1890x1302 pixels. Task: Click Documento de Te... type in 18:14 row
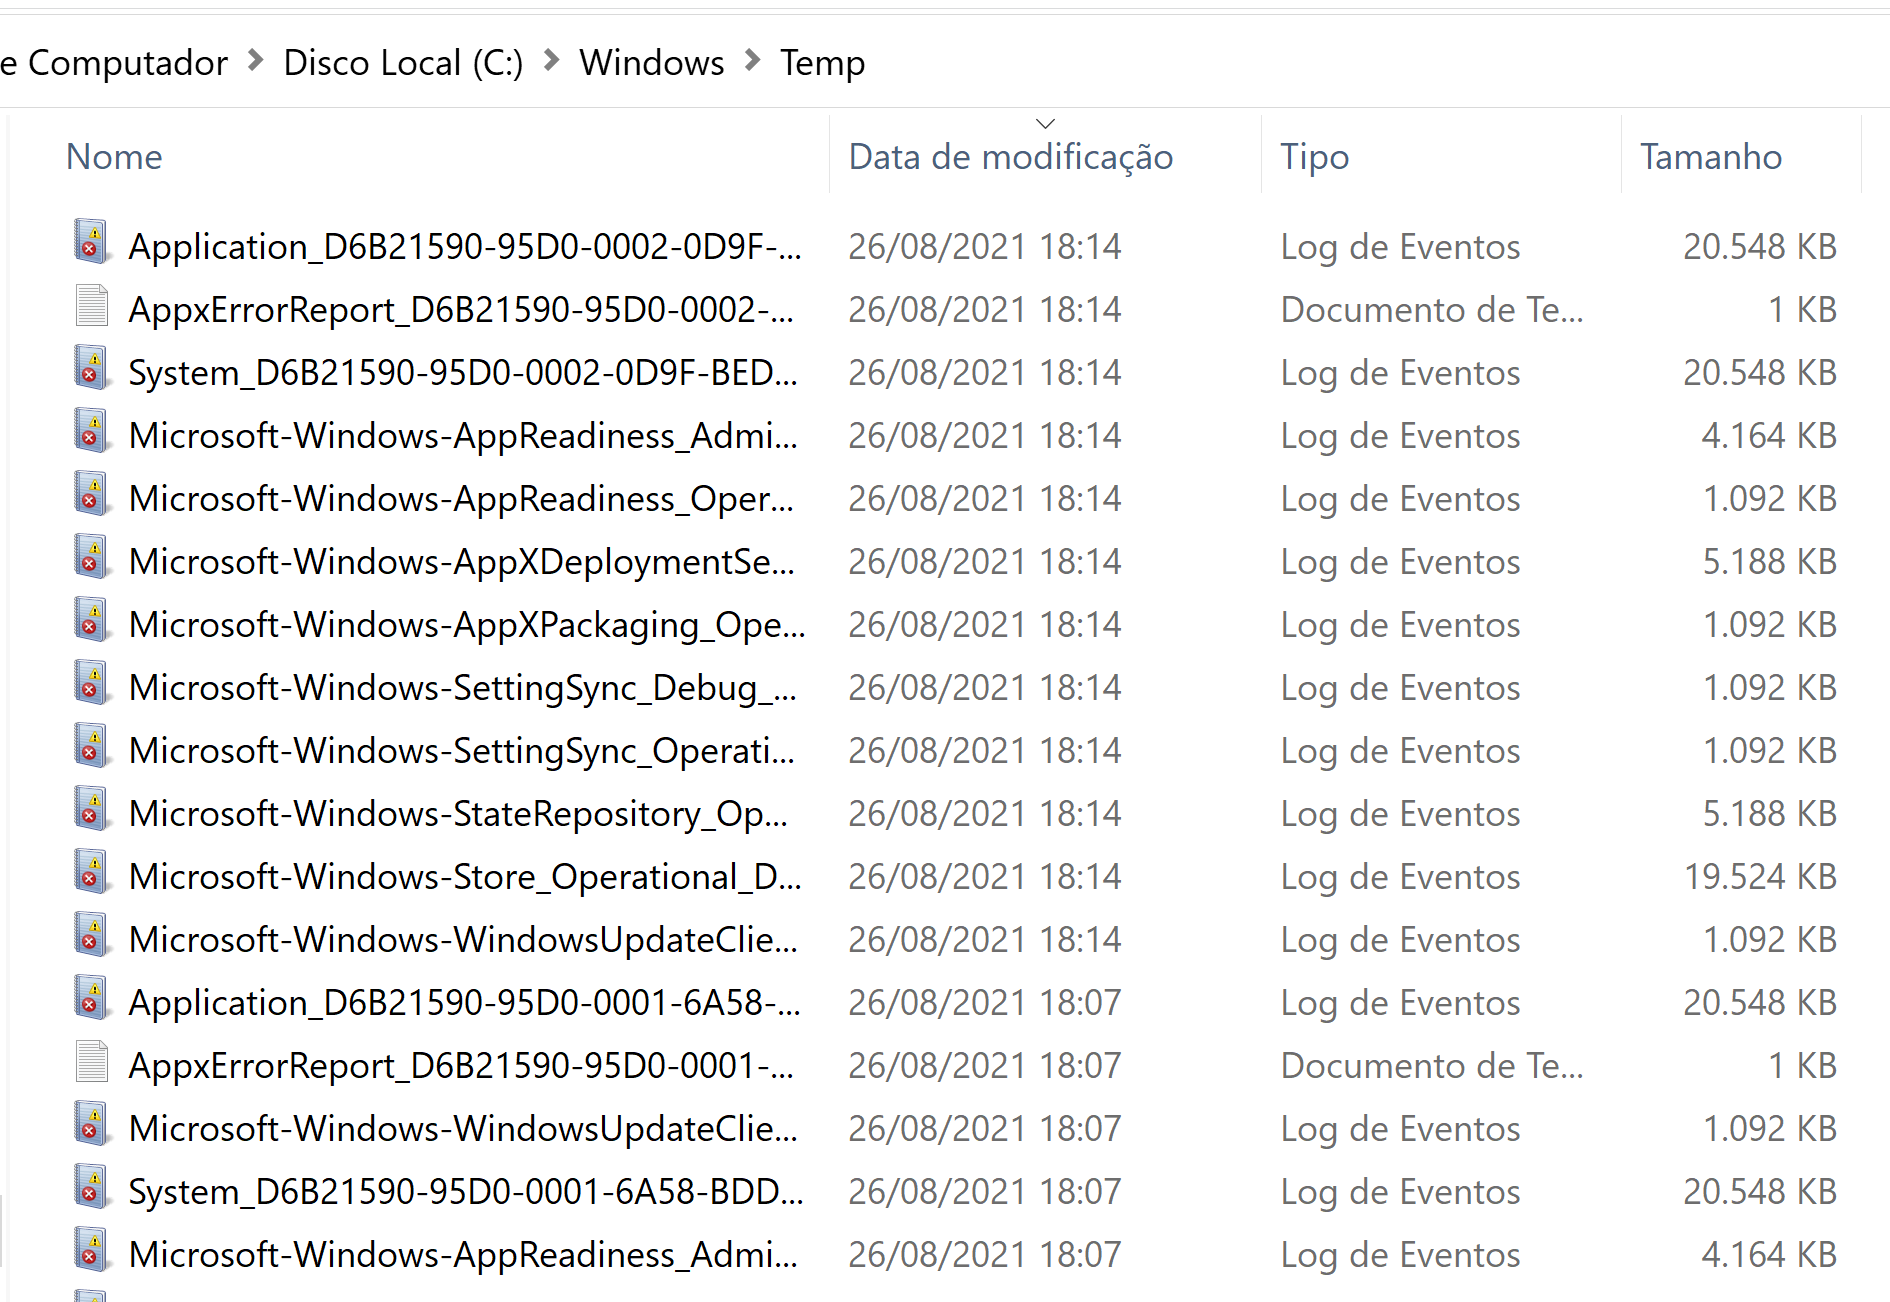click(1432, 310)
